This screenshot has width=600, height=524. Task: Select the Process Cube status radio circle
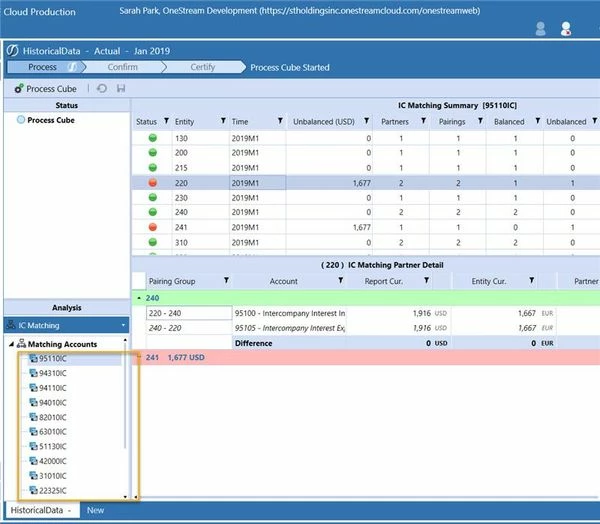(x=21, y=120)
